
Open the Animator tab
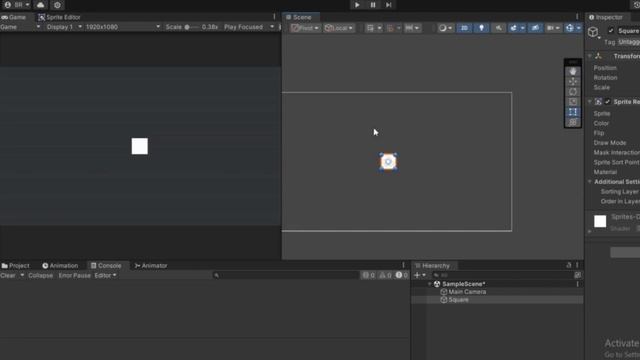click(151, 266)
